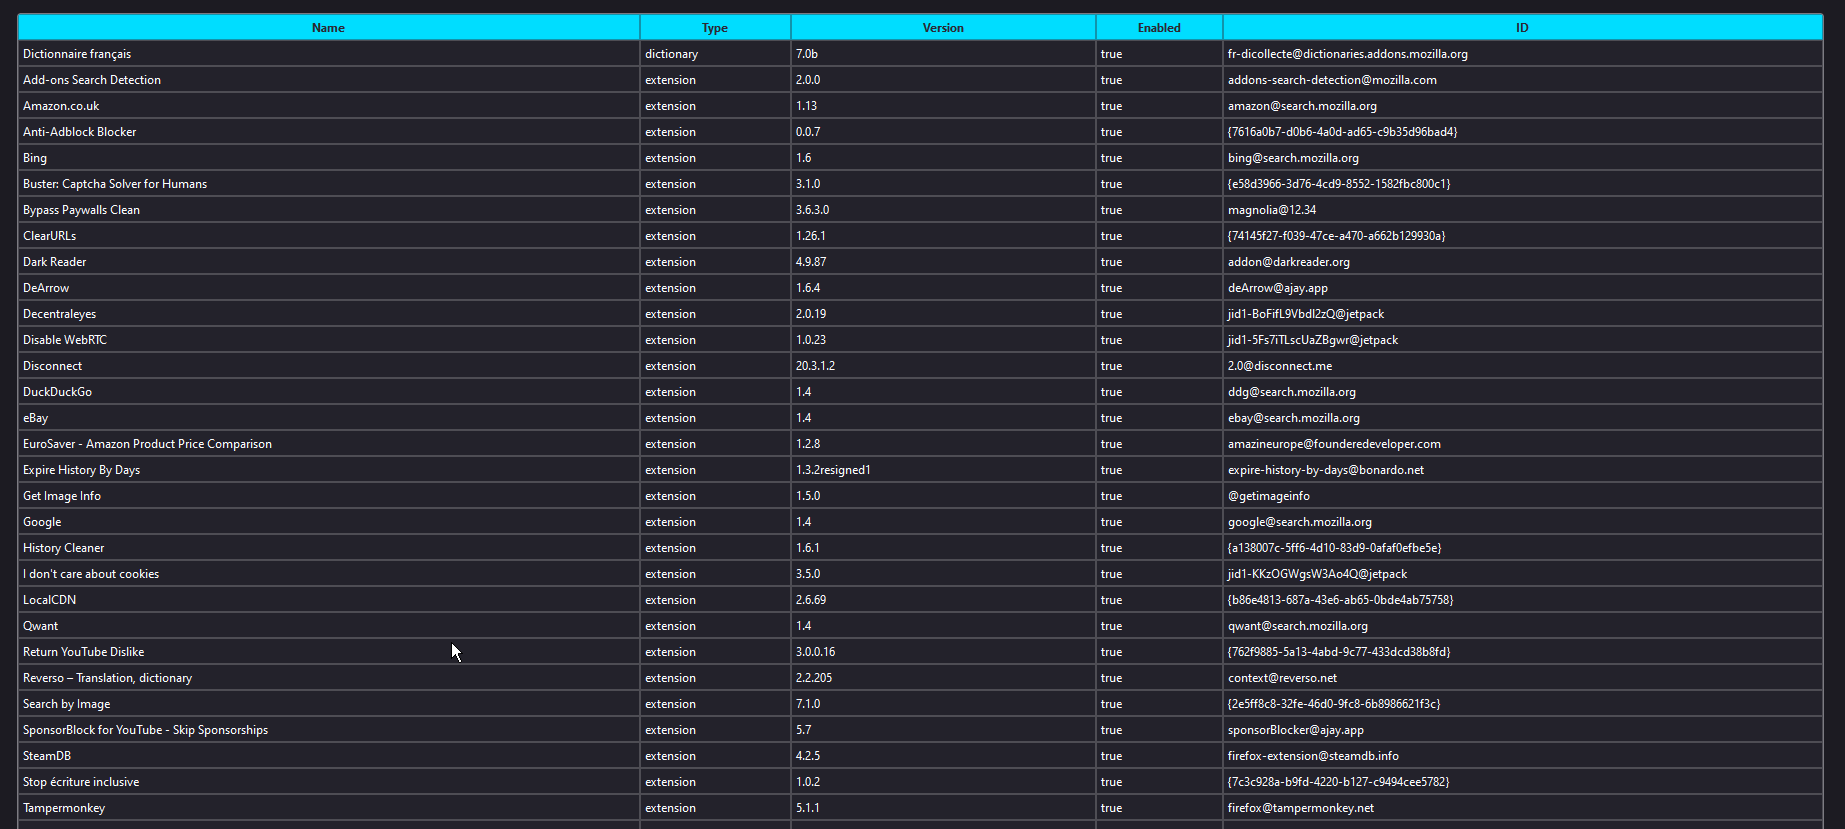Click SponsorBlock for YouTube - Skip Sponsorships
The height and width of the screenshot is (829, 1845).
pos(328,730)
